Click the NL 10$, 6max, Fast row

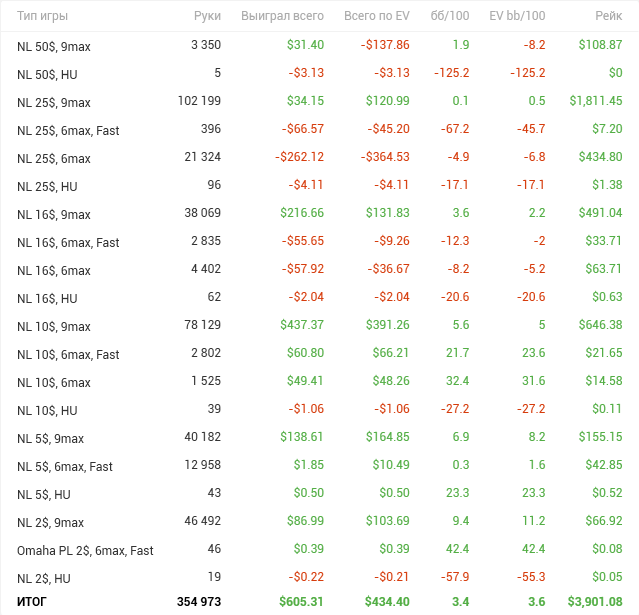pos(68,354)
